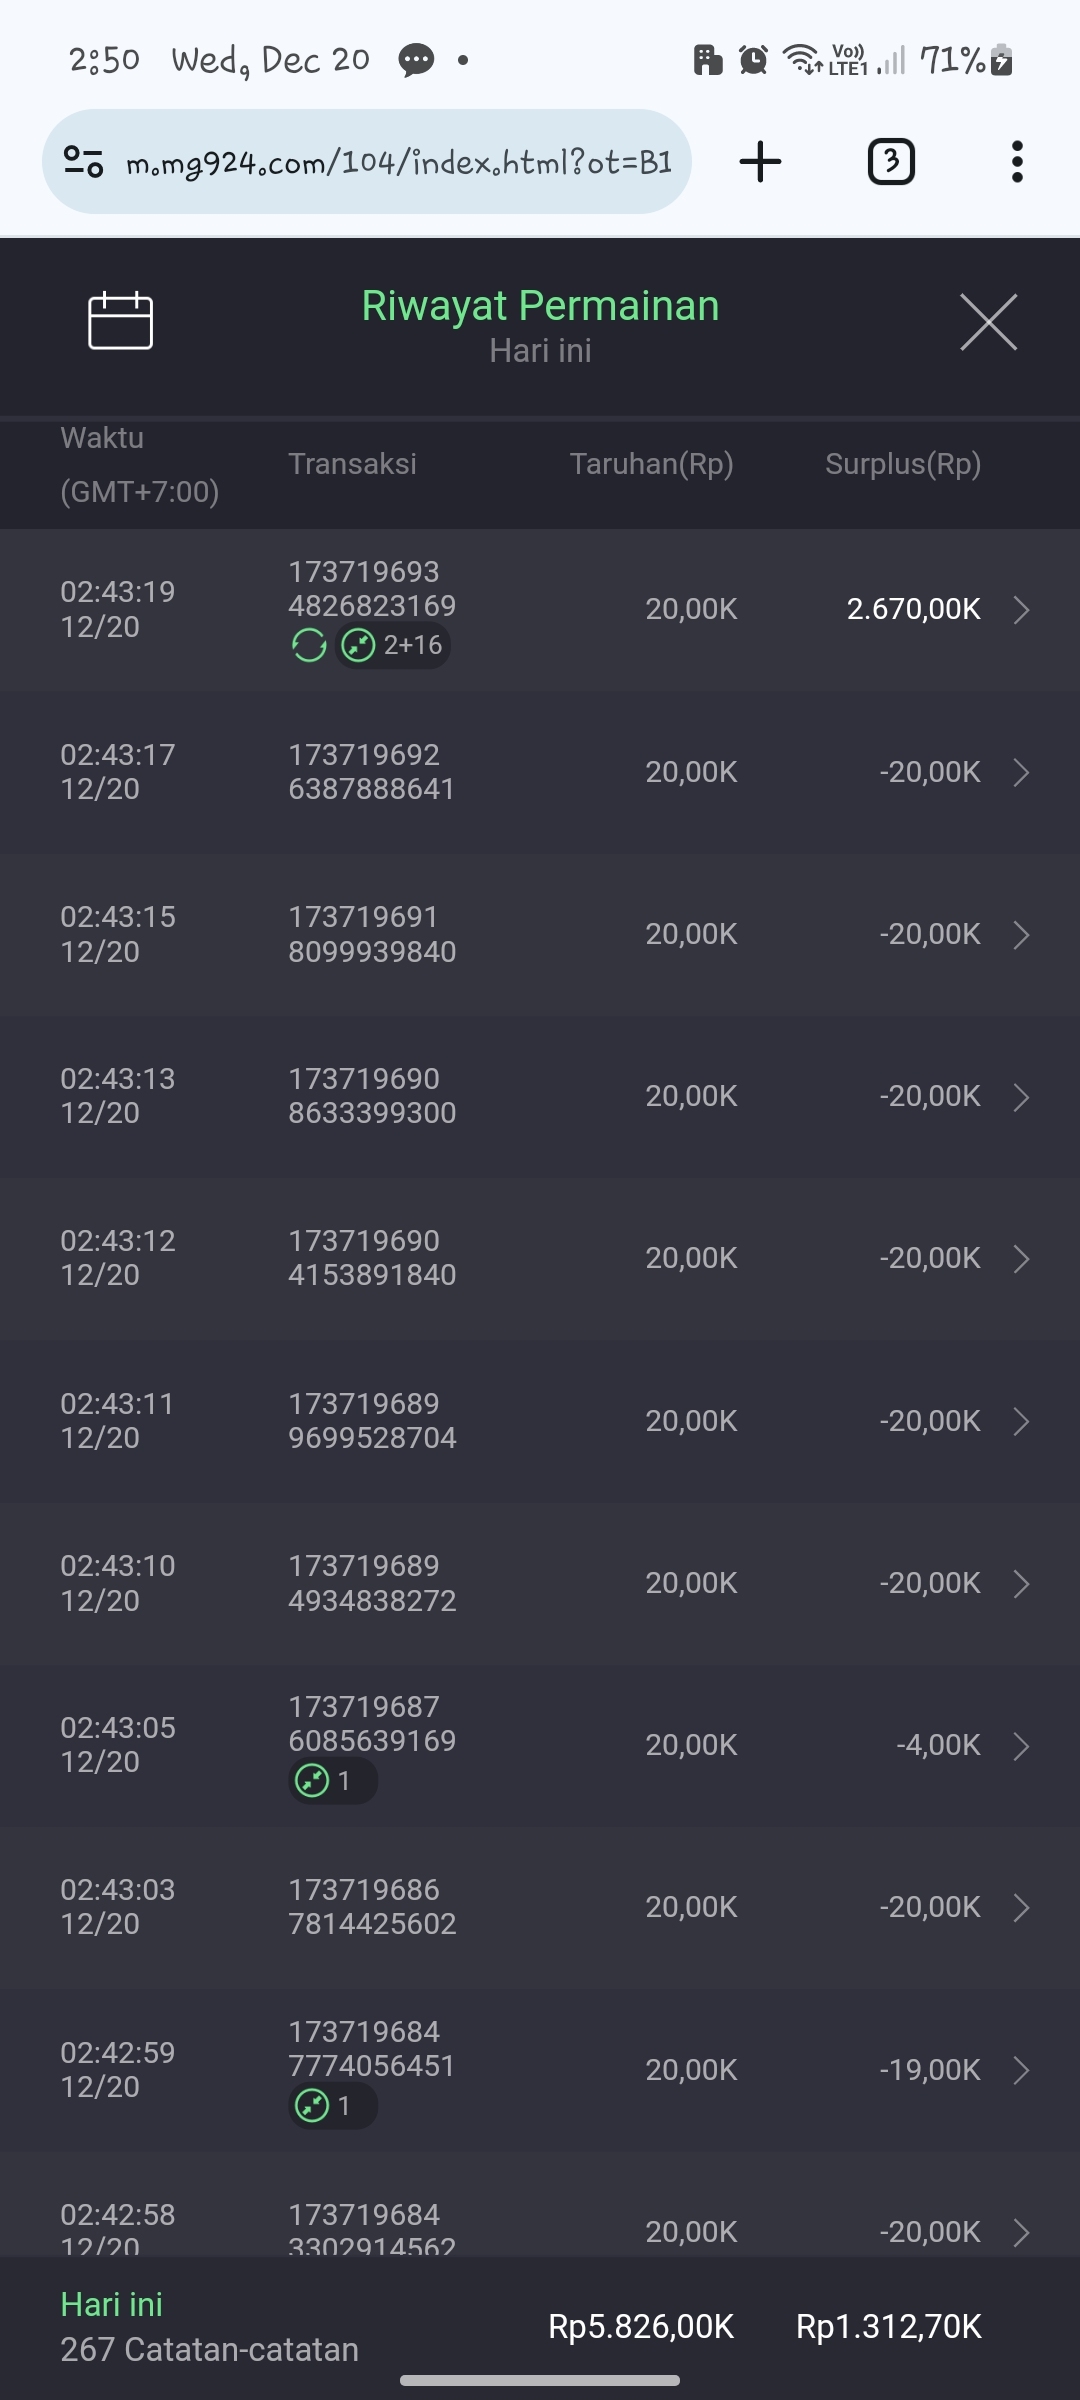1080x2400 pixels.
Task: Open the tab switcher showing 3 tabs
Action: (890, 161)
